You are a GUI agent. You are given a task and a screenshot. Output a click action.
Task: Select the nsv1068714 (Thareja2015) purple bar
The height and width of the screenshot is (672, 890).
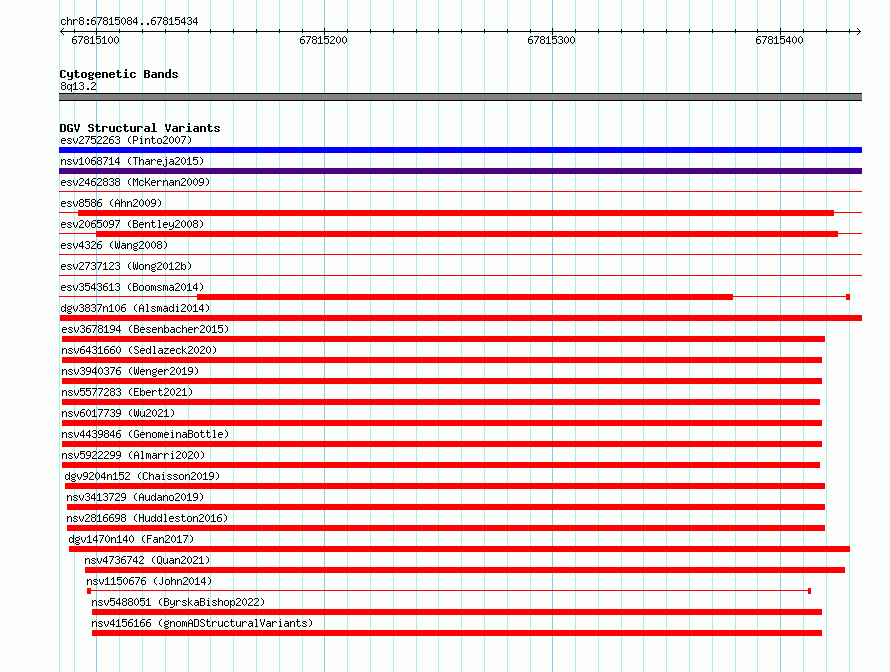tap(460, 171)
